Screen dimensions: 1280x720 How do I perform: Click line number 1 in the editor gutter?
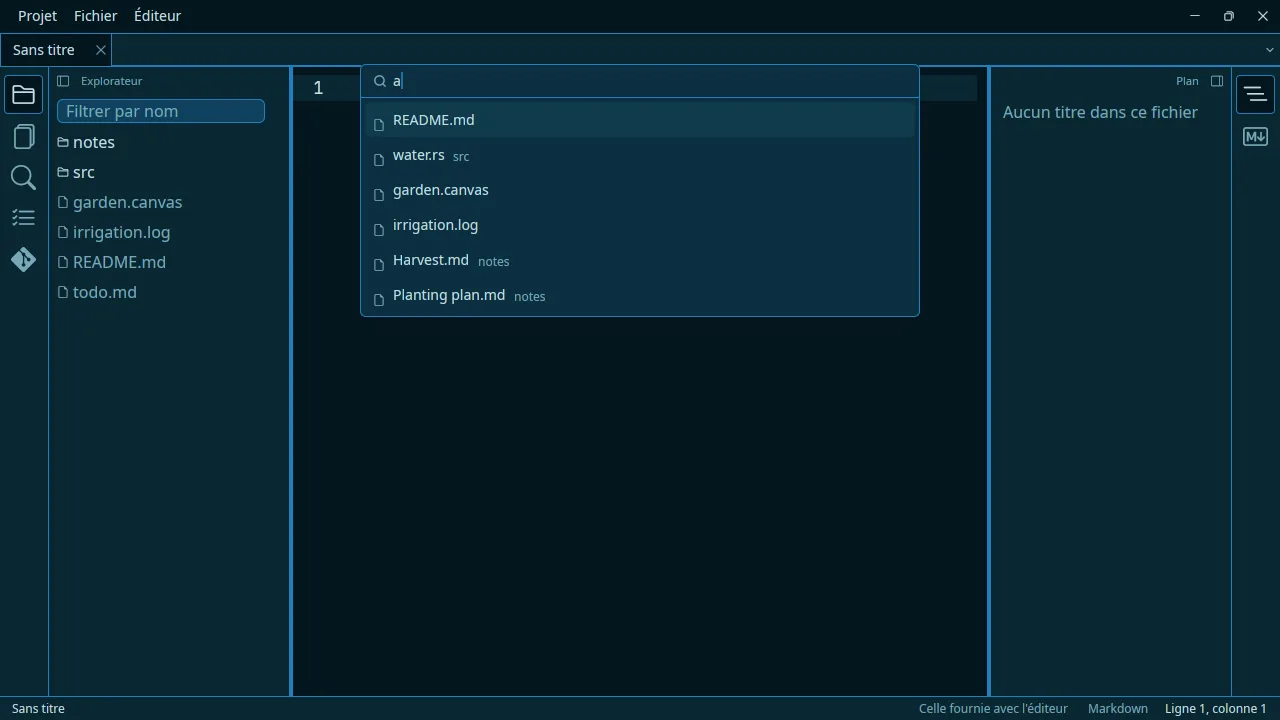318,88
